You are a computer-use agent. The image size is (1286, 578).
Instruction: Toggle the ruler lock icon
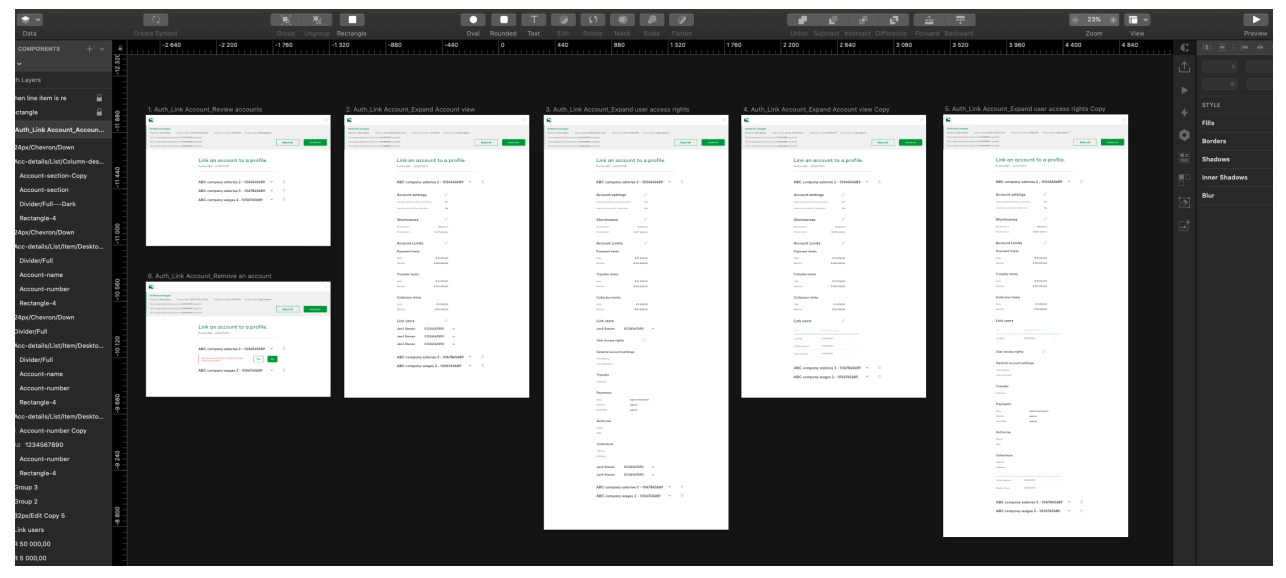tap(120, 47)
